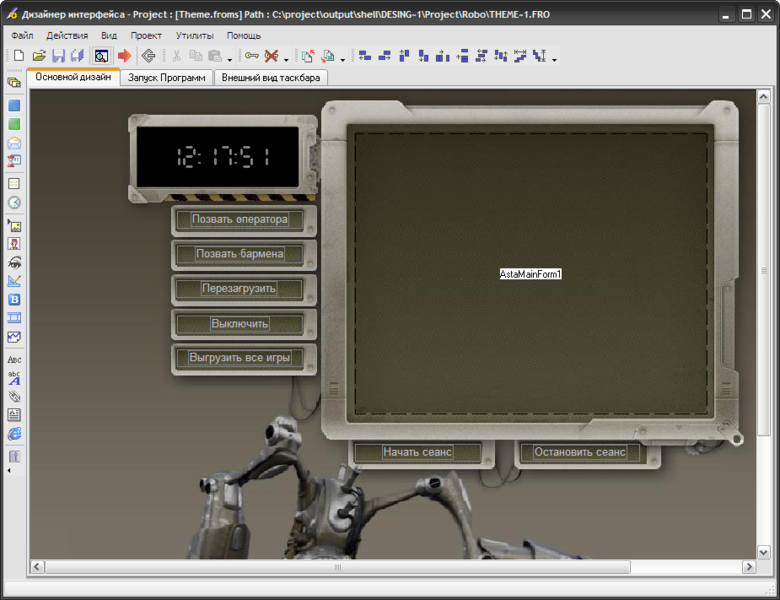The width and height of the screenshot is (780, 600).
Task: Click the horizontal scrollbar right arrow
Action: coord(749,567)
